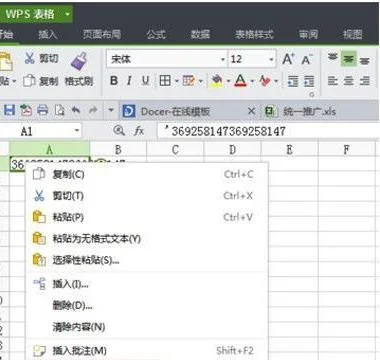
Task: Open the 审阅 ribbon tab
Action: tap(308, 34)
